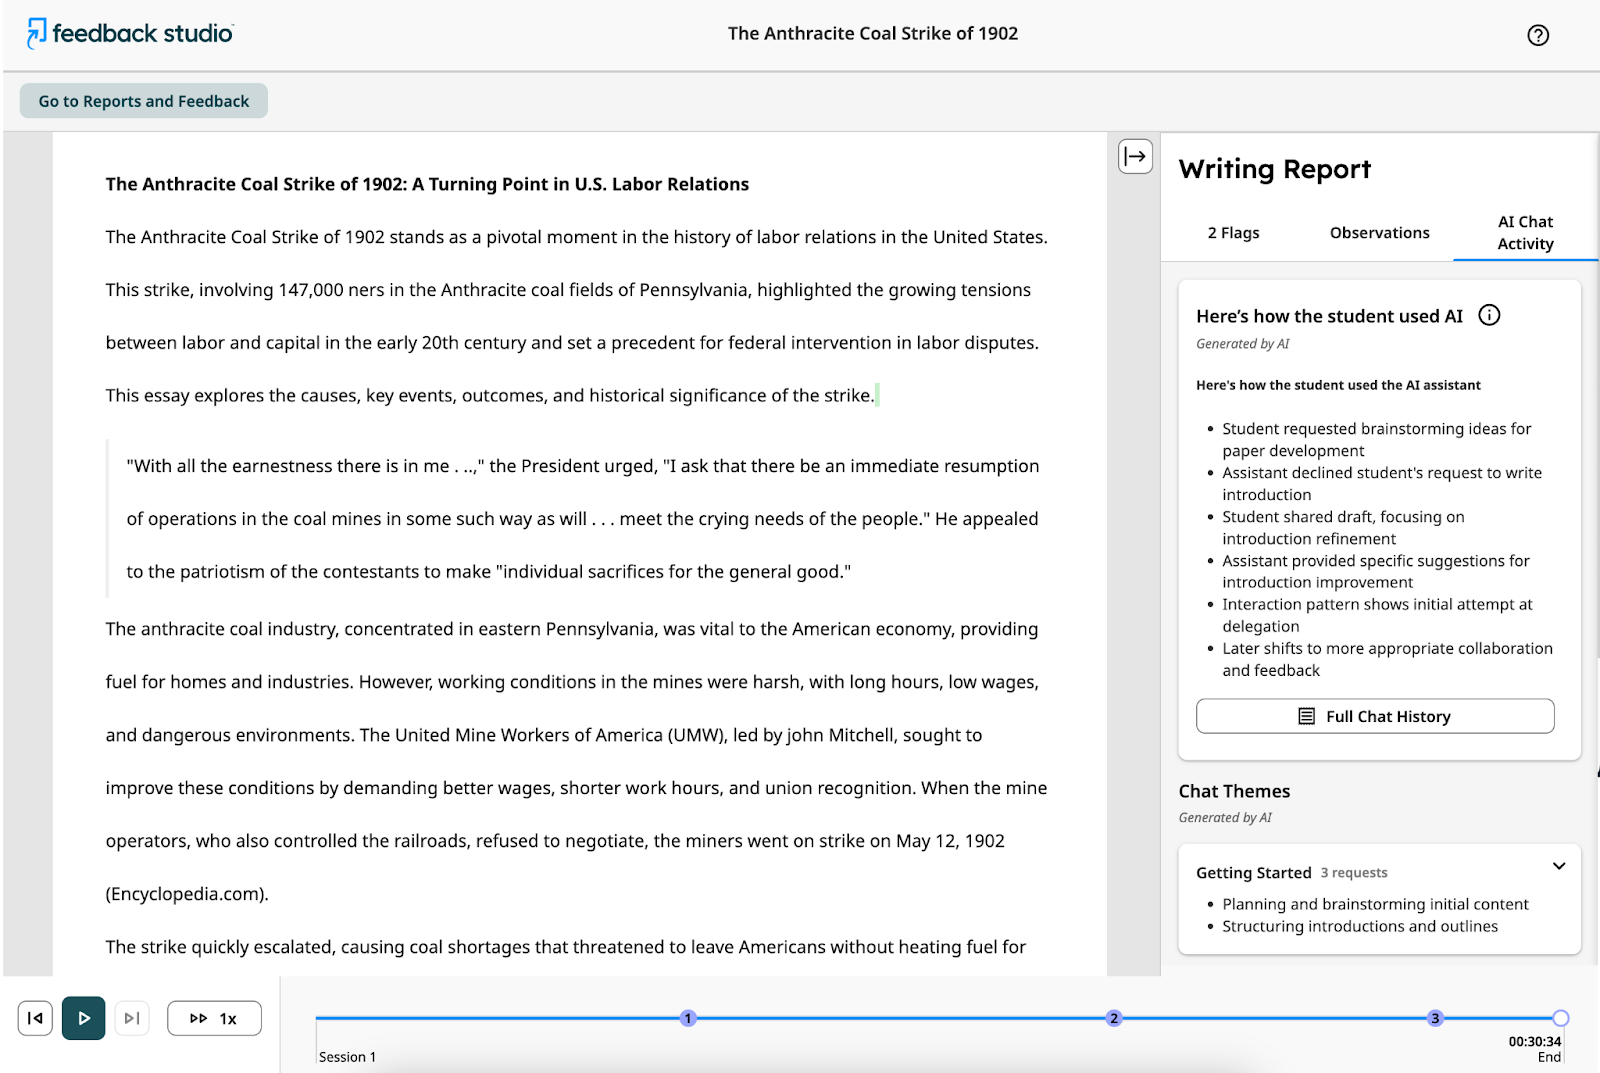This screenshot has height=1073, width=1600.
Task: Click the timeline end handle
Action: 1560,1018
